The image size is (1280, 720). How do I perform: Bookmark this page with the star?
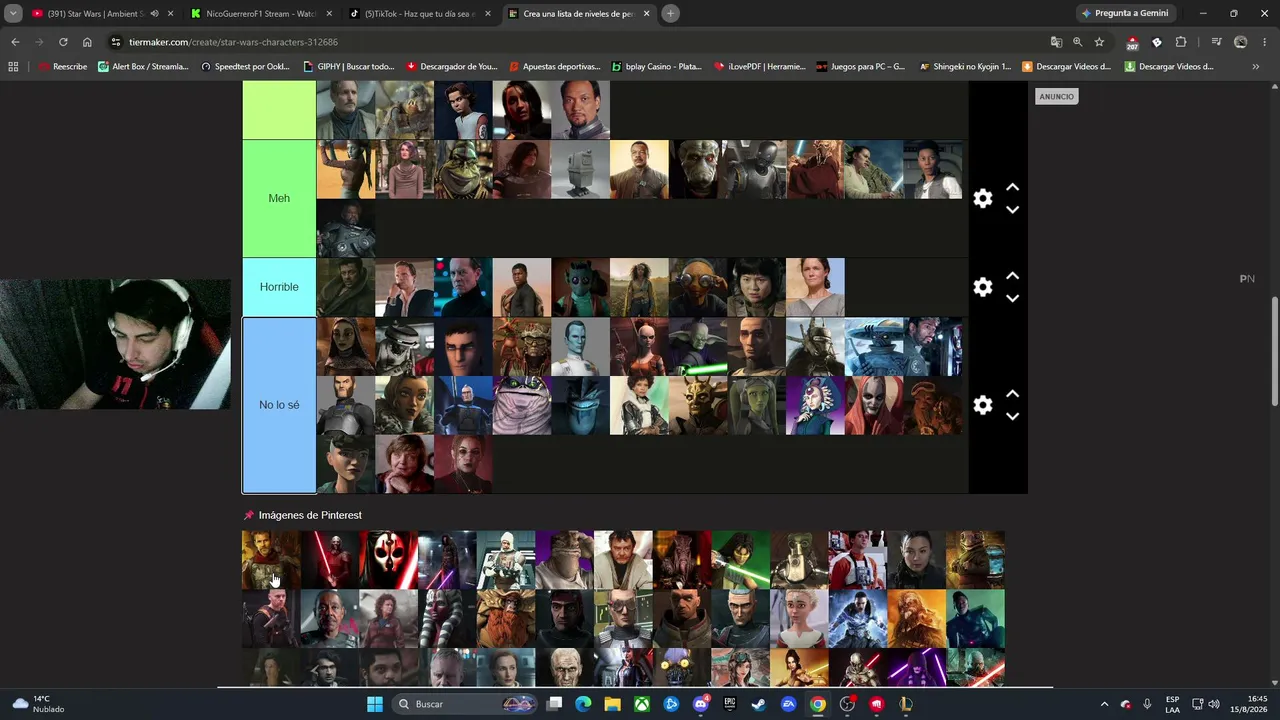(1099, 42)
